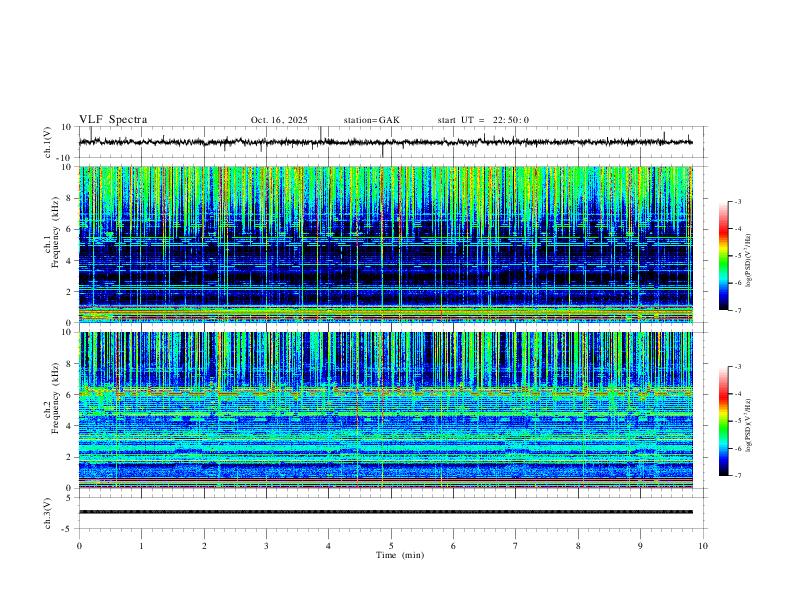Click the 'VLF Spectra' plot title

113,120
